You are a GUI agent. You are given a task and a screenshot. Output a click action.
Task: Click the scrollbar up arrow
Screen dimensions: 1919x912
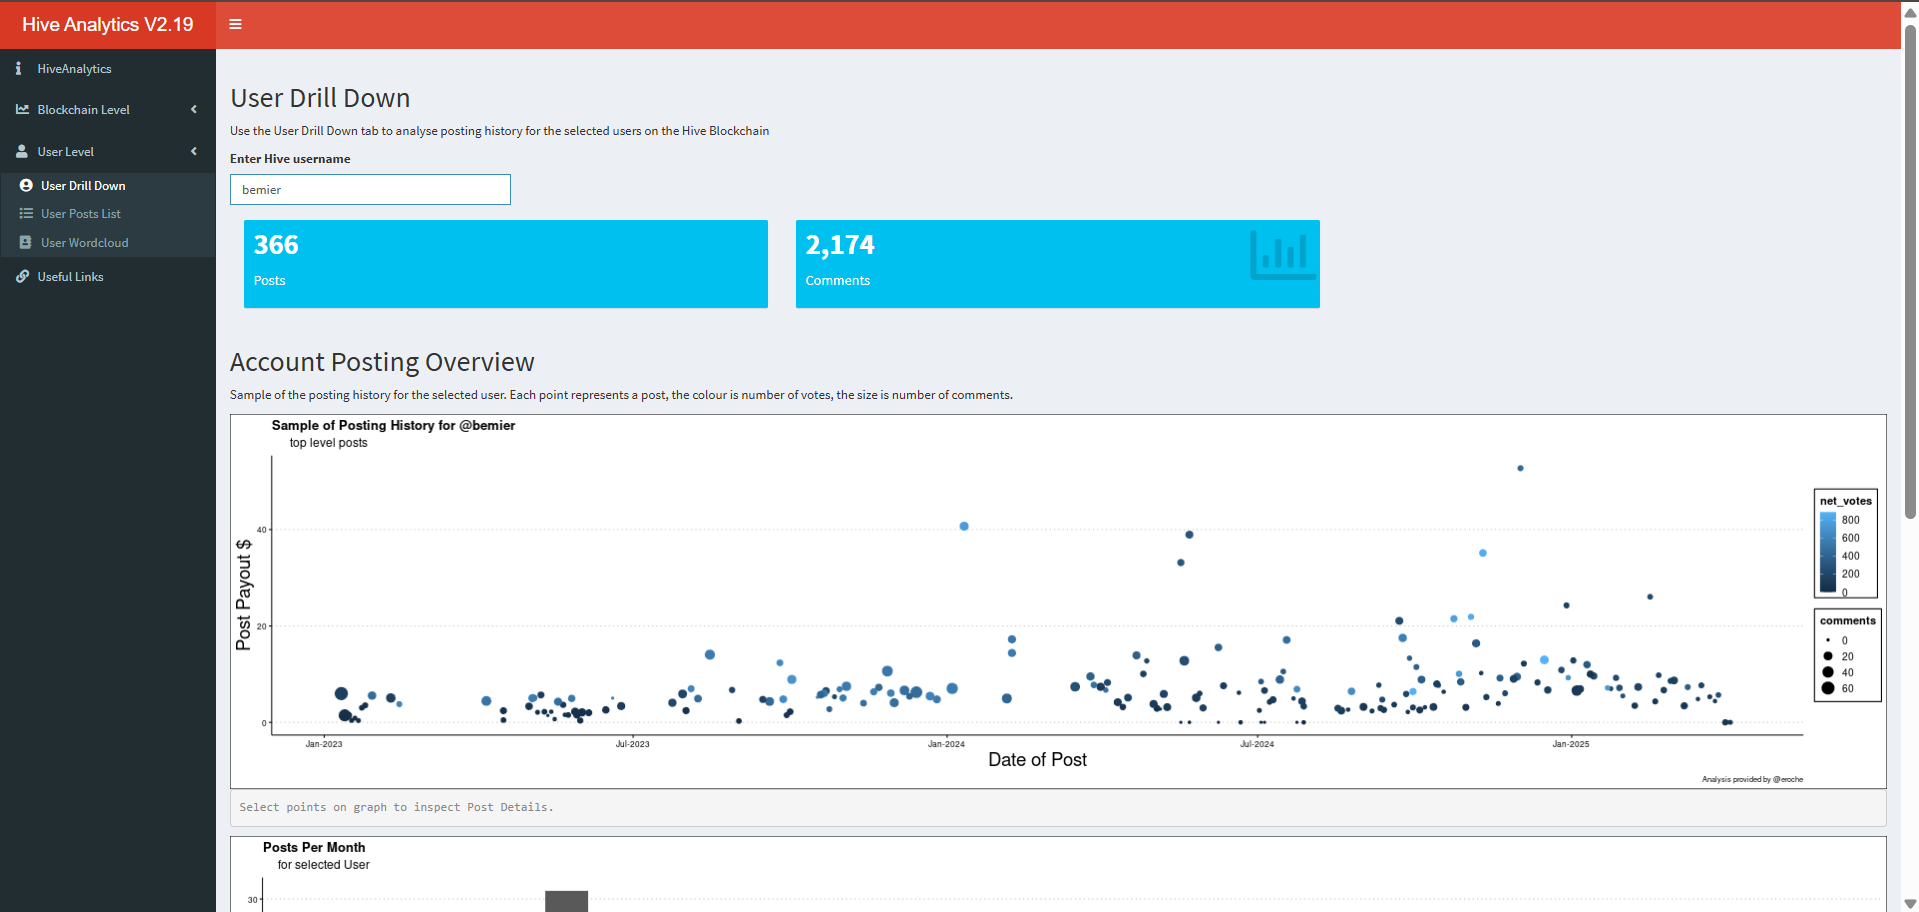pyautogui.click(x=1910, y=12)
